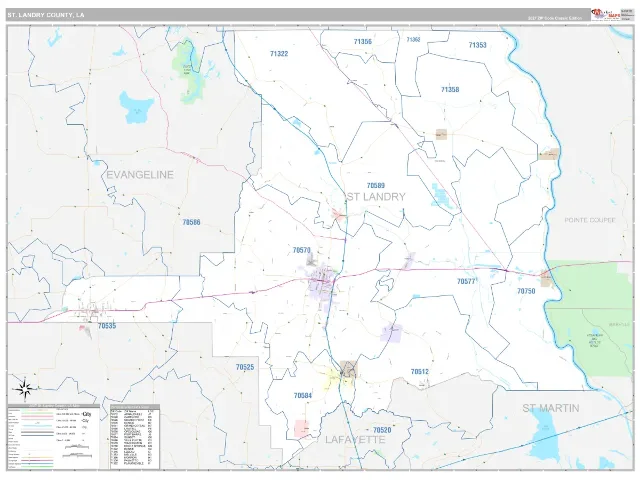The width and height of the screenshot is (640, 480).
Task: Select ZIP code label 70570
Action: (302, 250)
